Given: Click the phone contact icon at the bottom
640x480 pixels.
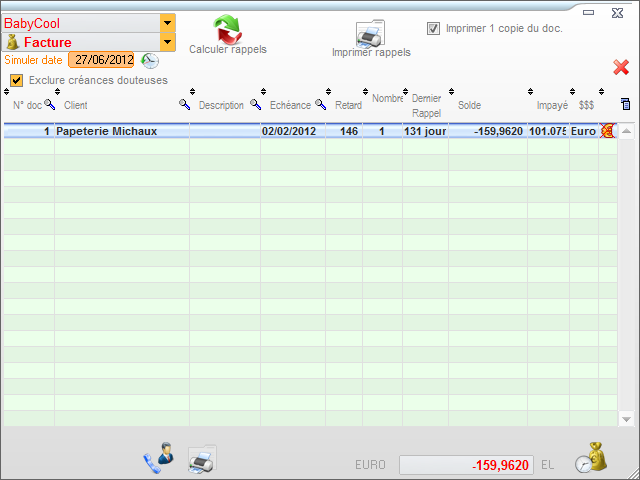Looking at the screenshot, I should 158,459.
